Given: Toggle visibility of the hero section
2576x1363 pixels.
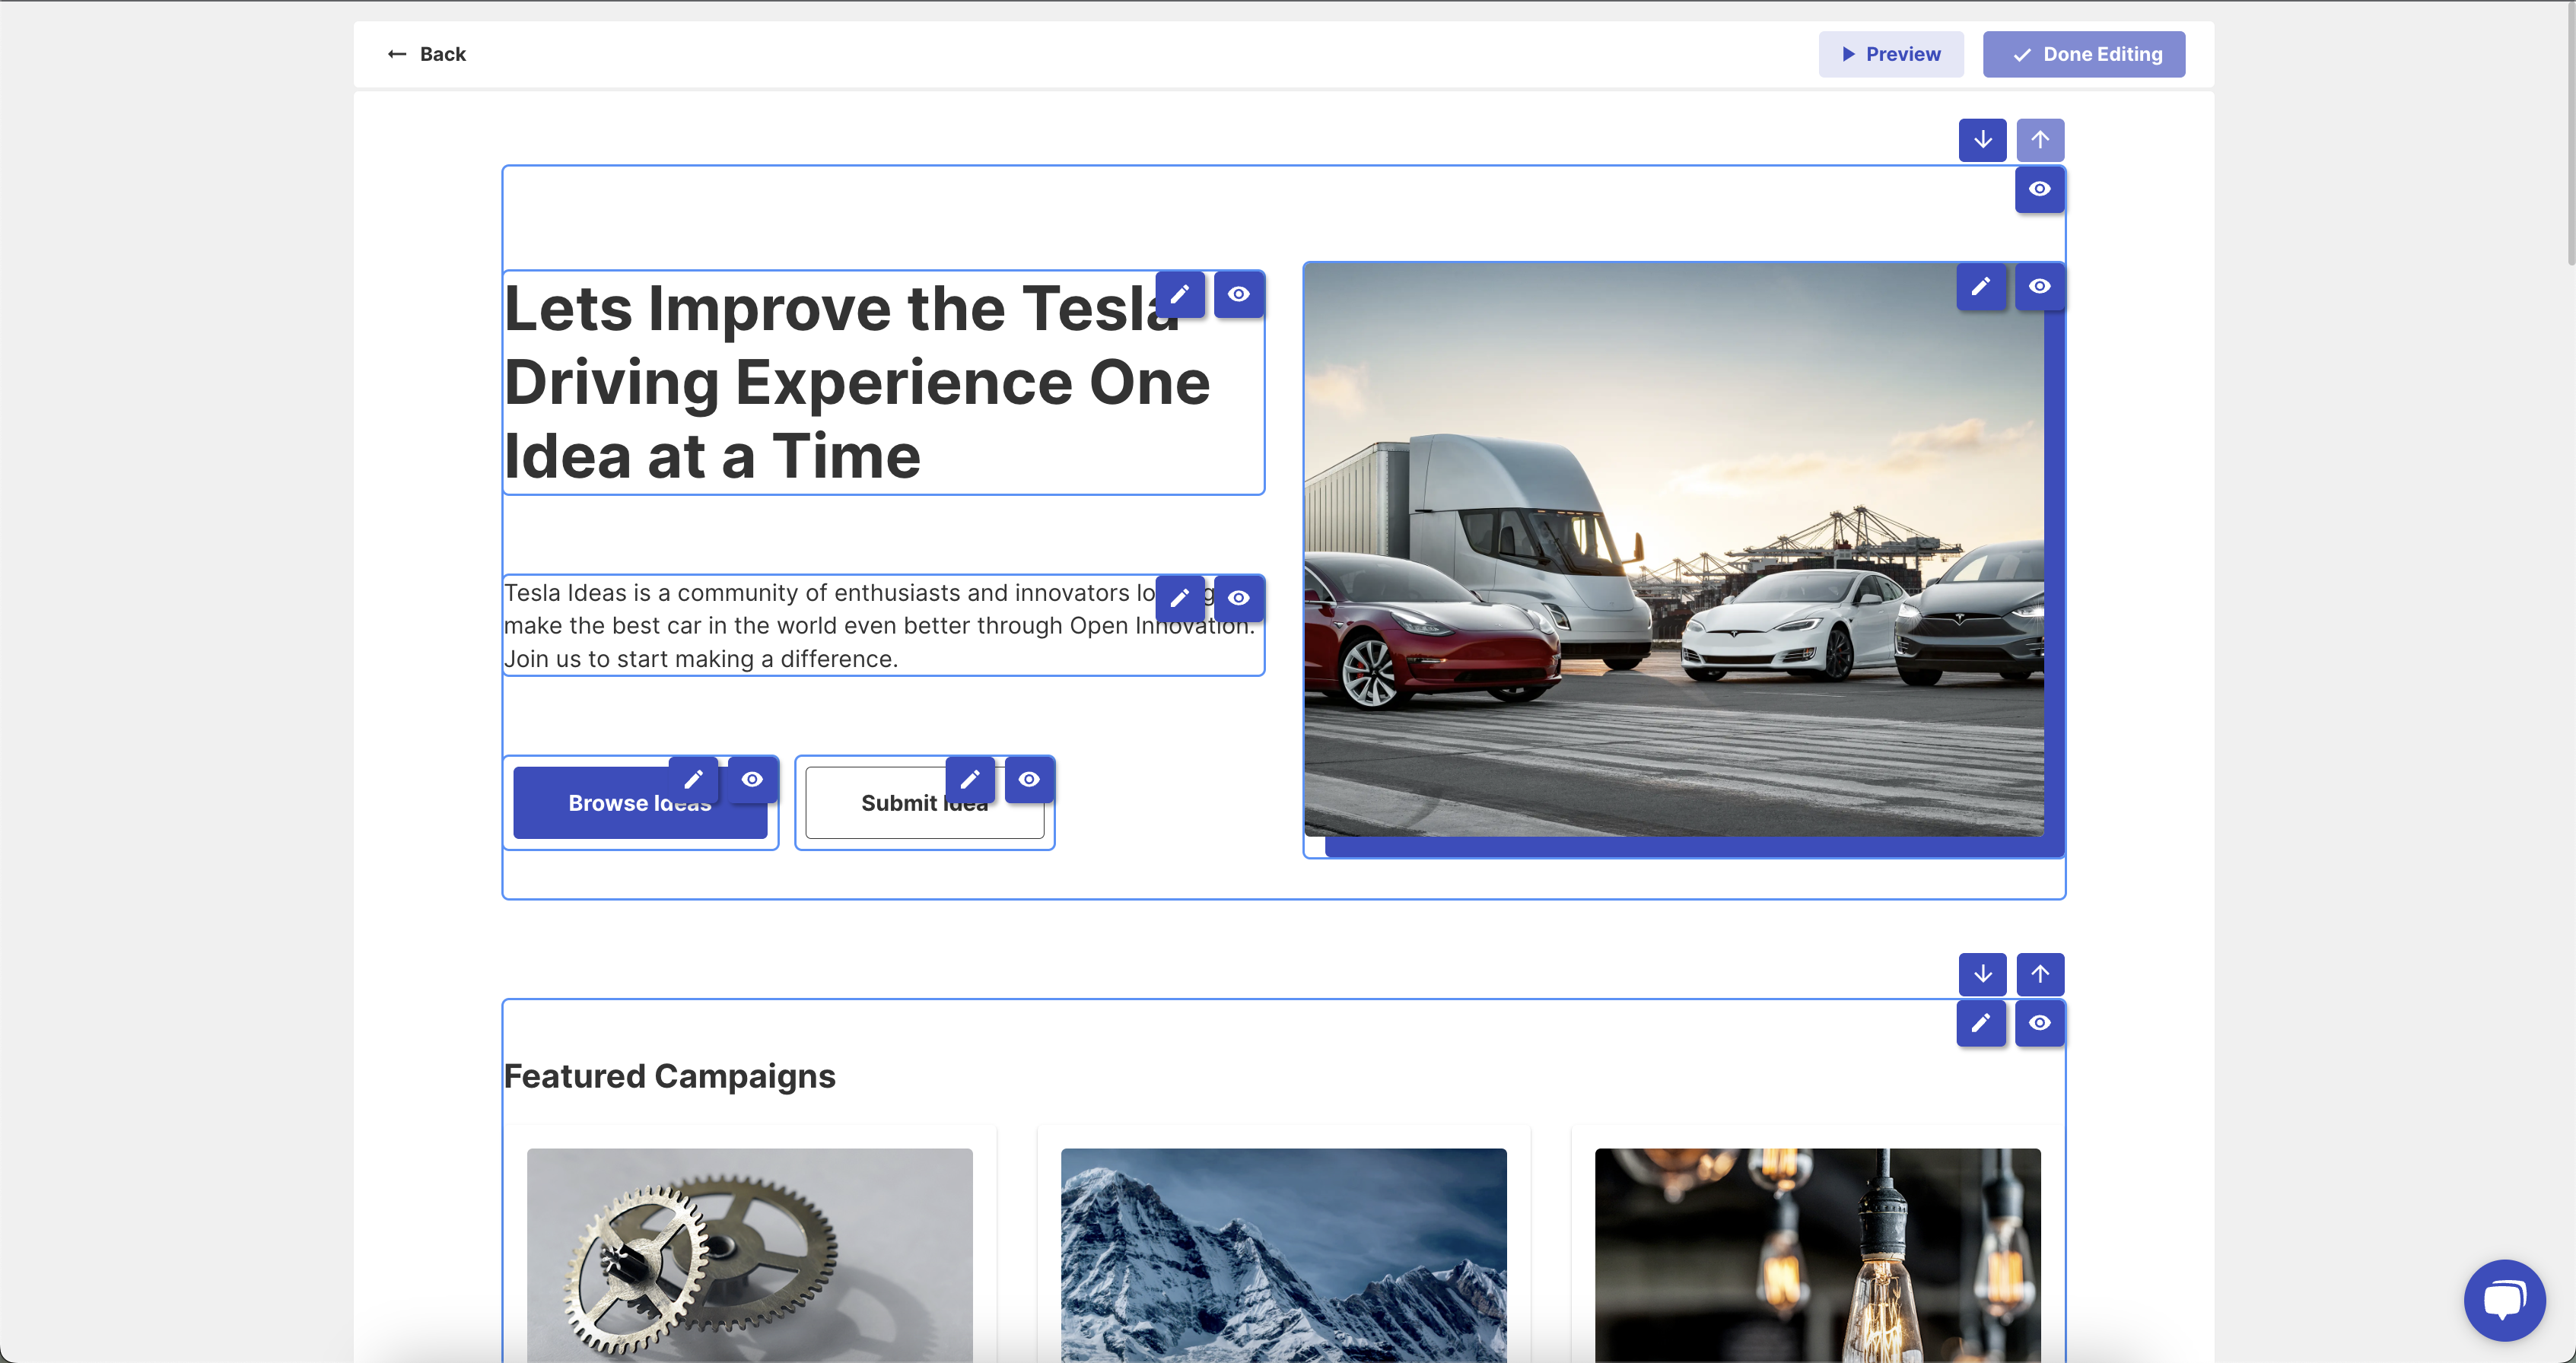Looking at the screenshot, I should (2040, 190).
